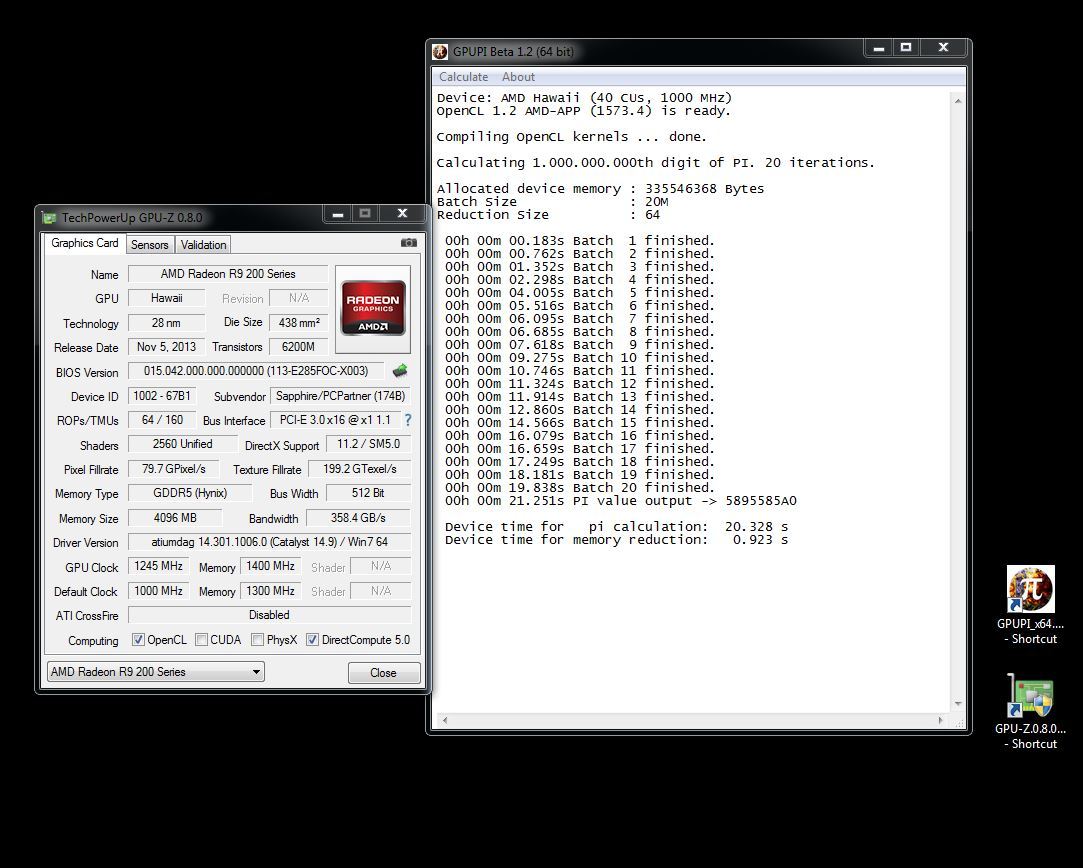Click the GPU-Z screenshot camera icon

coord(409,243)
